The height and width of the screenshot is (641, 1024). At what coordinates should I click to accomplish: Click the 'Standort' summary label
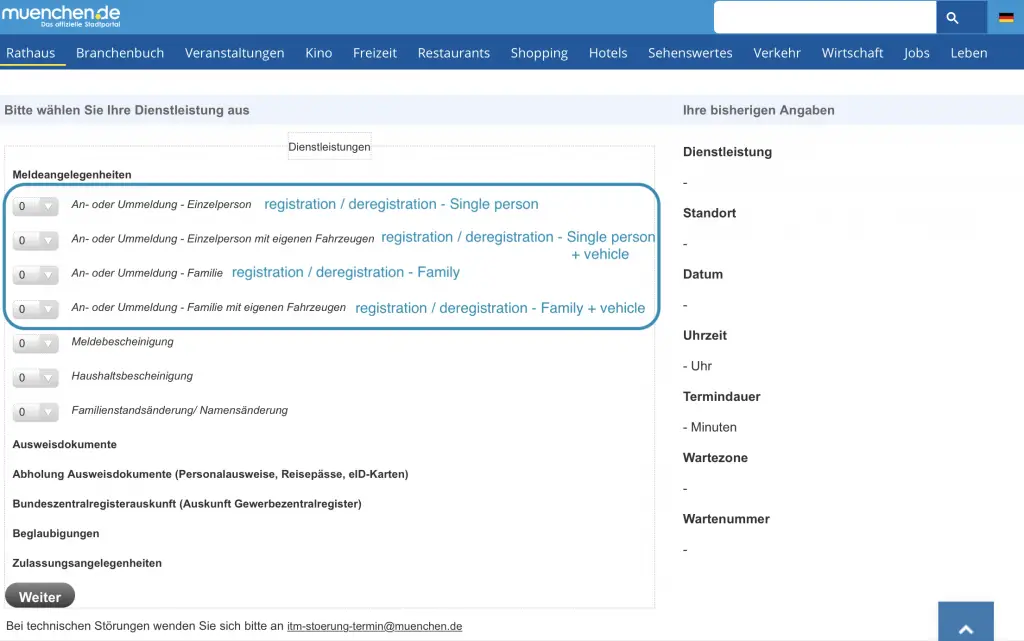point(709,213)
